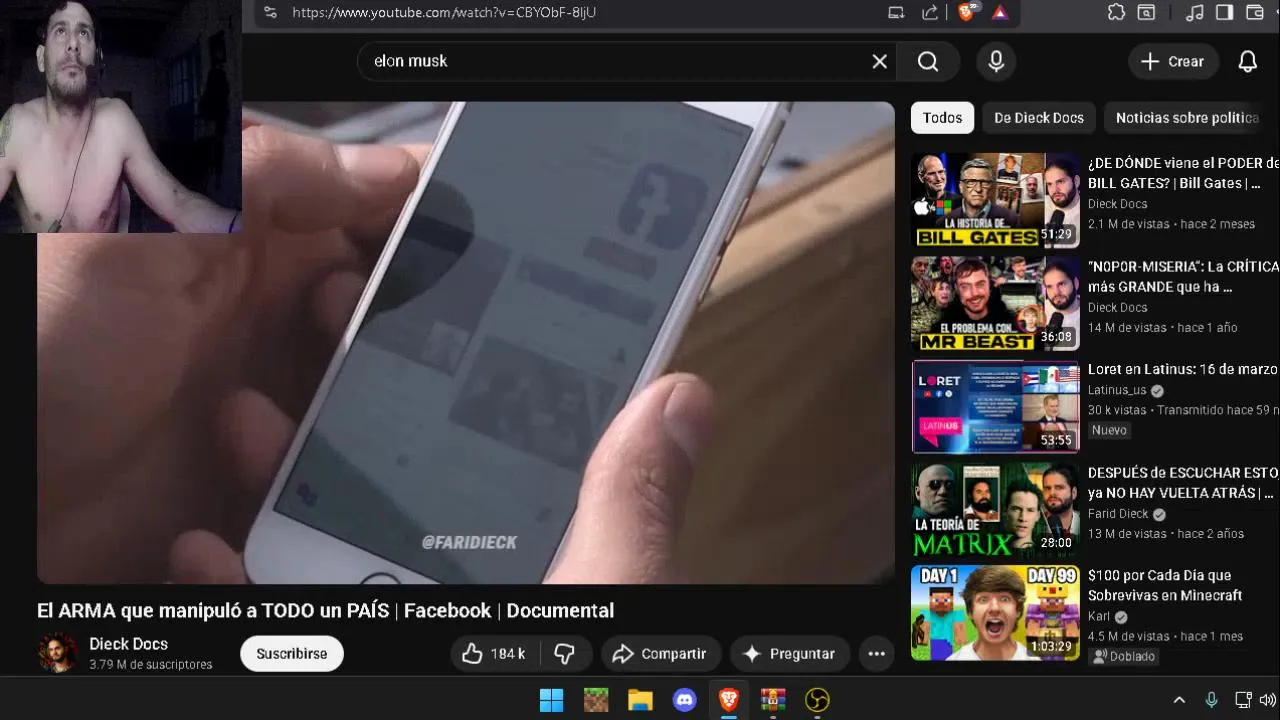Open the volume speaker tray icon
Image resolution: width=1280 pixels, height=720 pixels.
point(1268,700)
